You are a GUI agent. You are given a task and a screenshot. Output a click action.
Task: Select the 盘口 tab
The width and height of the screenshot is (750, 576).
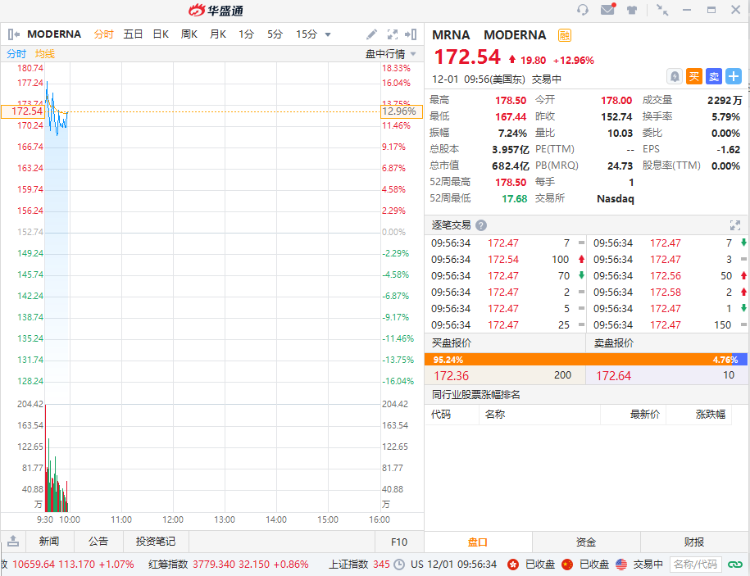tap(478, 542)
